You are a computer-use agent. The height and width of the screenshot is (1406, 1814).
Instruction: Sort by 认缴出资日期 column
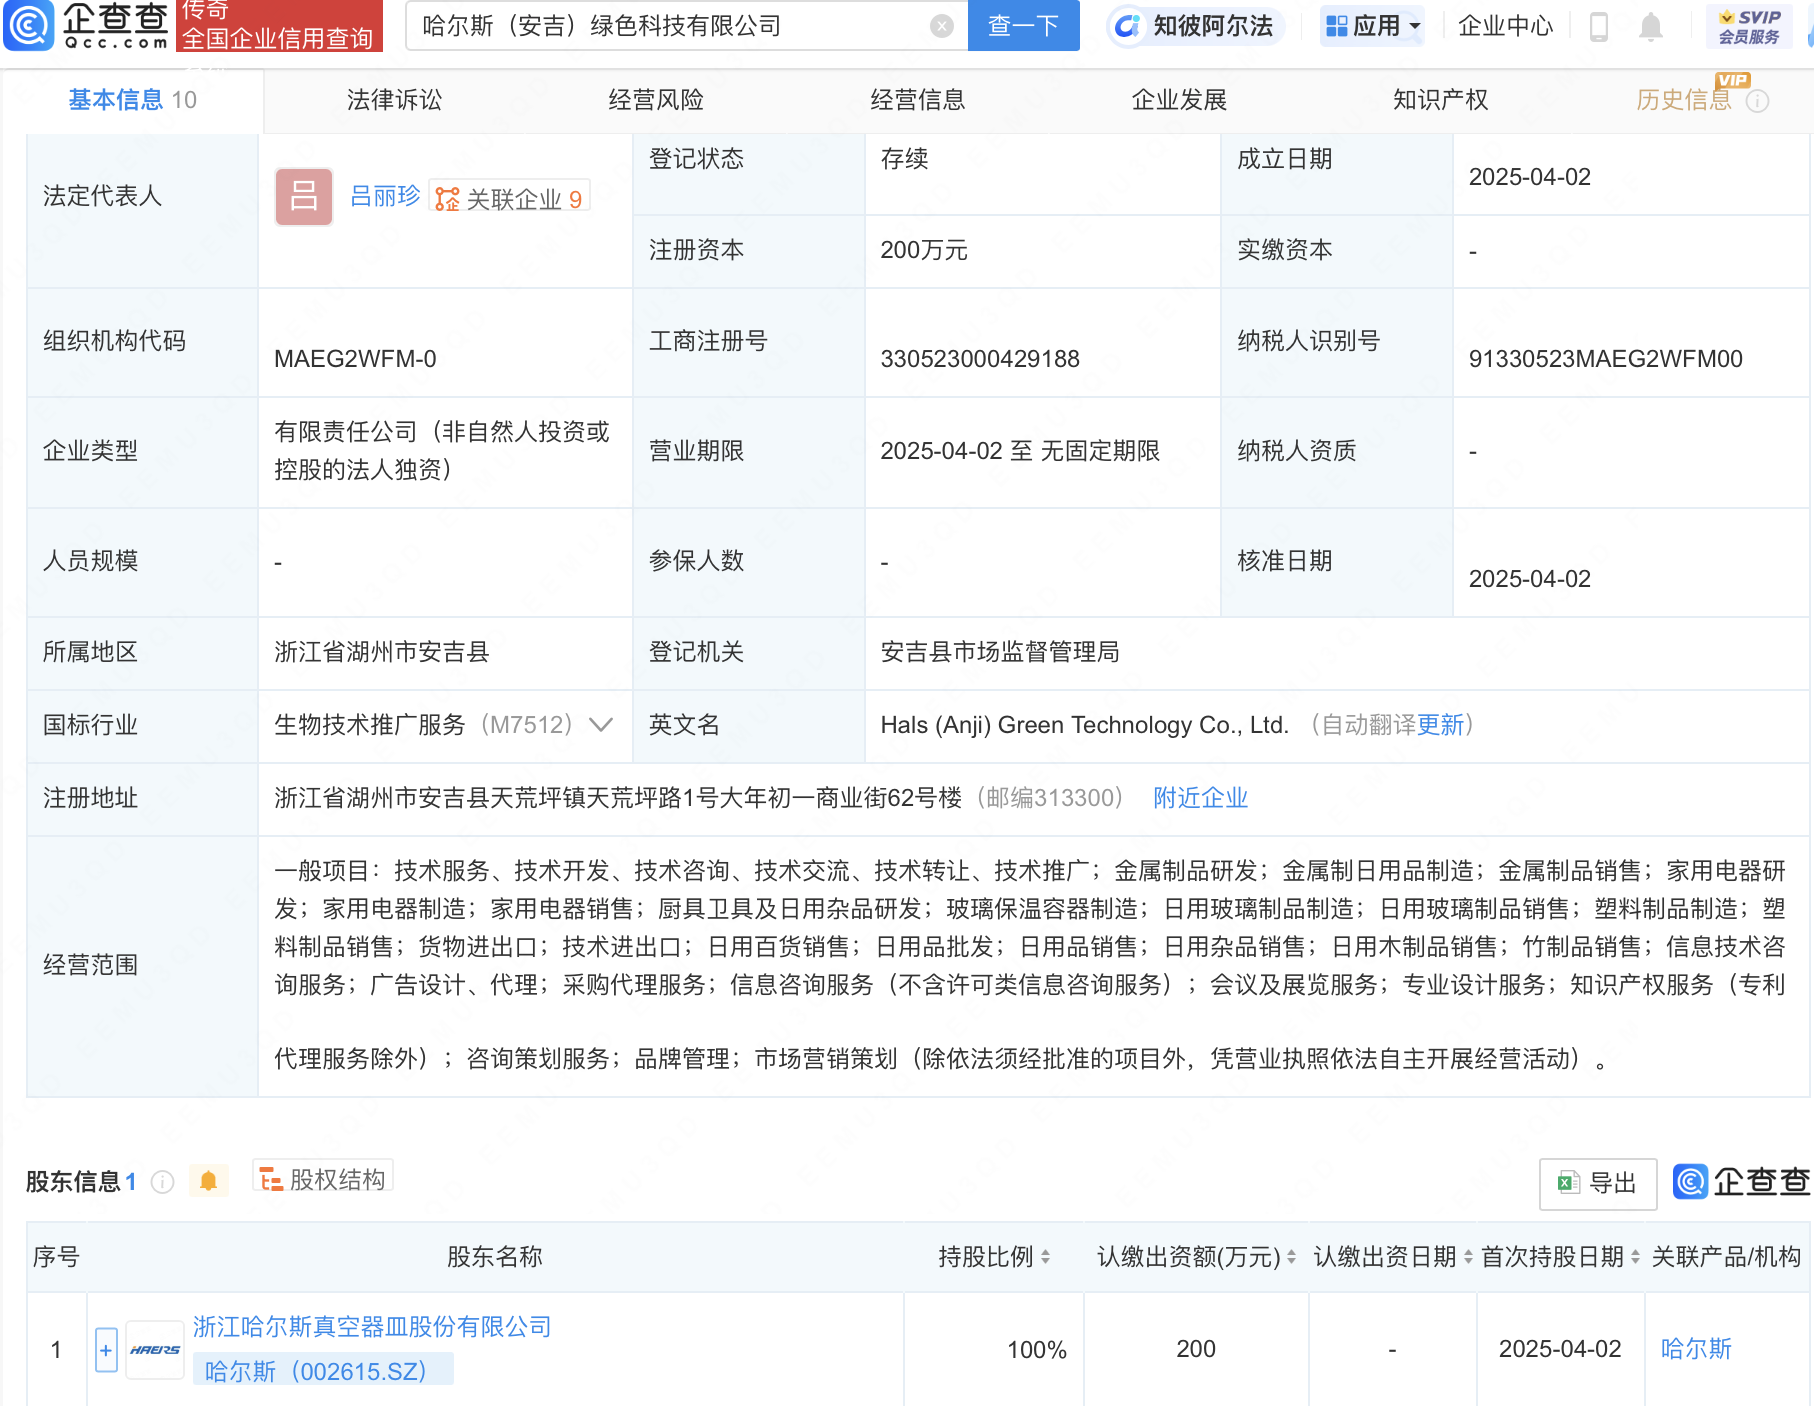click(x=1468, y=1257)
